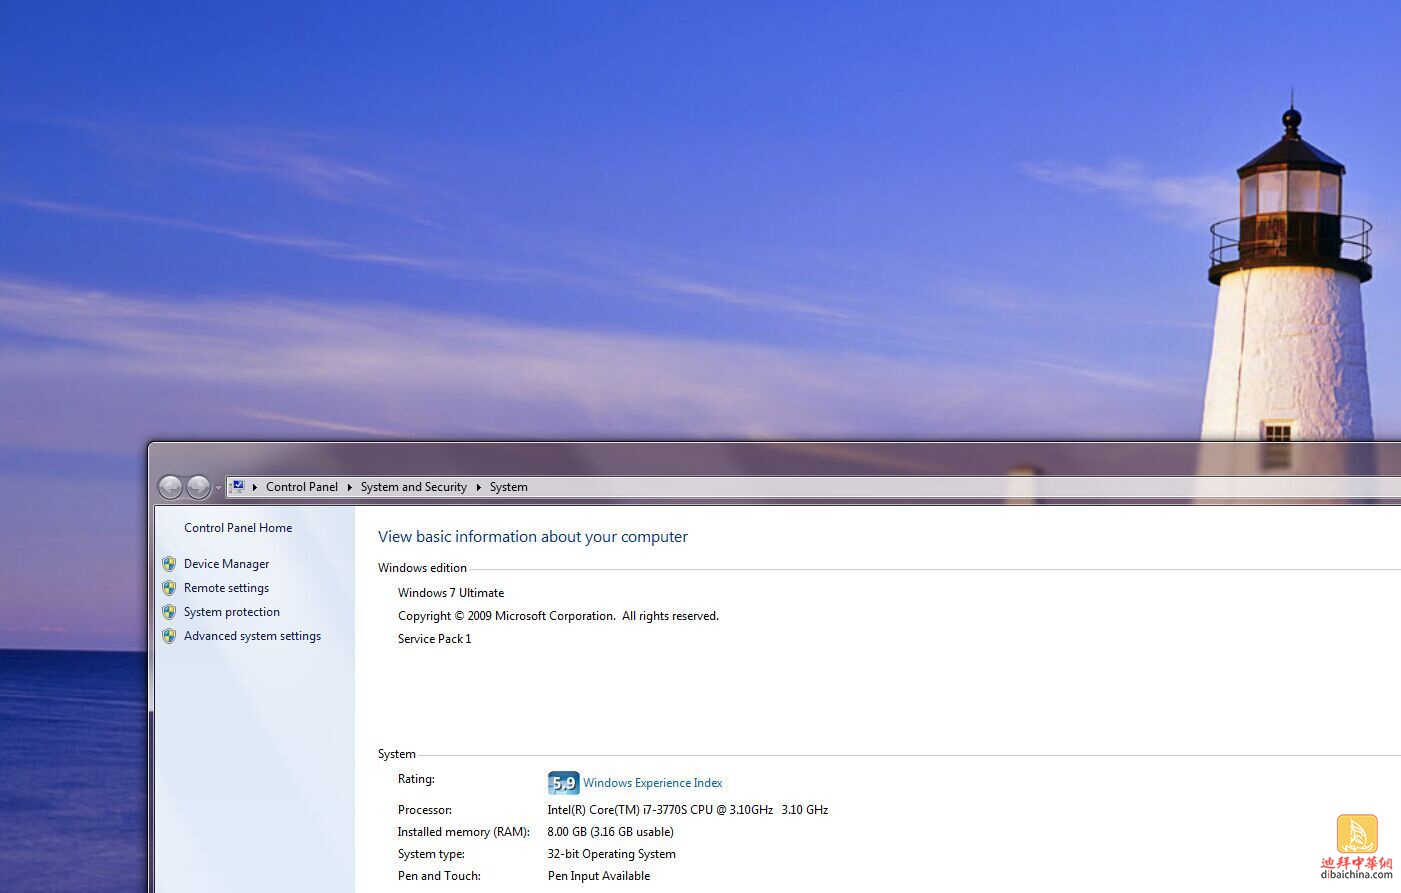1401x893 pixels.
Task: Click the computer icon in address bar
Action: [238, 487]
